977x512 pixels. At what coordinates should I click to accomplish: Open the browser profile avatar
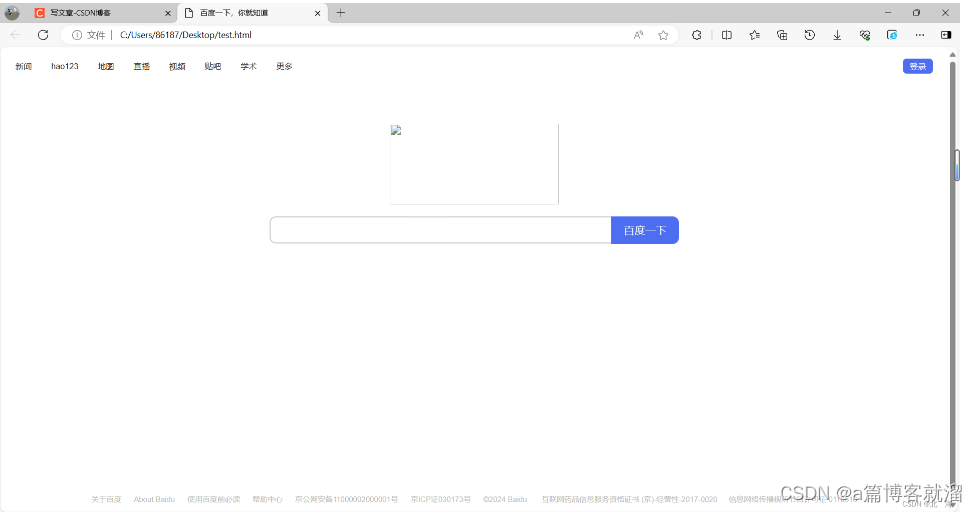[12, 12]
